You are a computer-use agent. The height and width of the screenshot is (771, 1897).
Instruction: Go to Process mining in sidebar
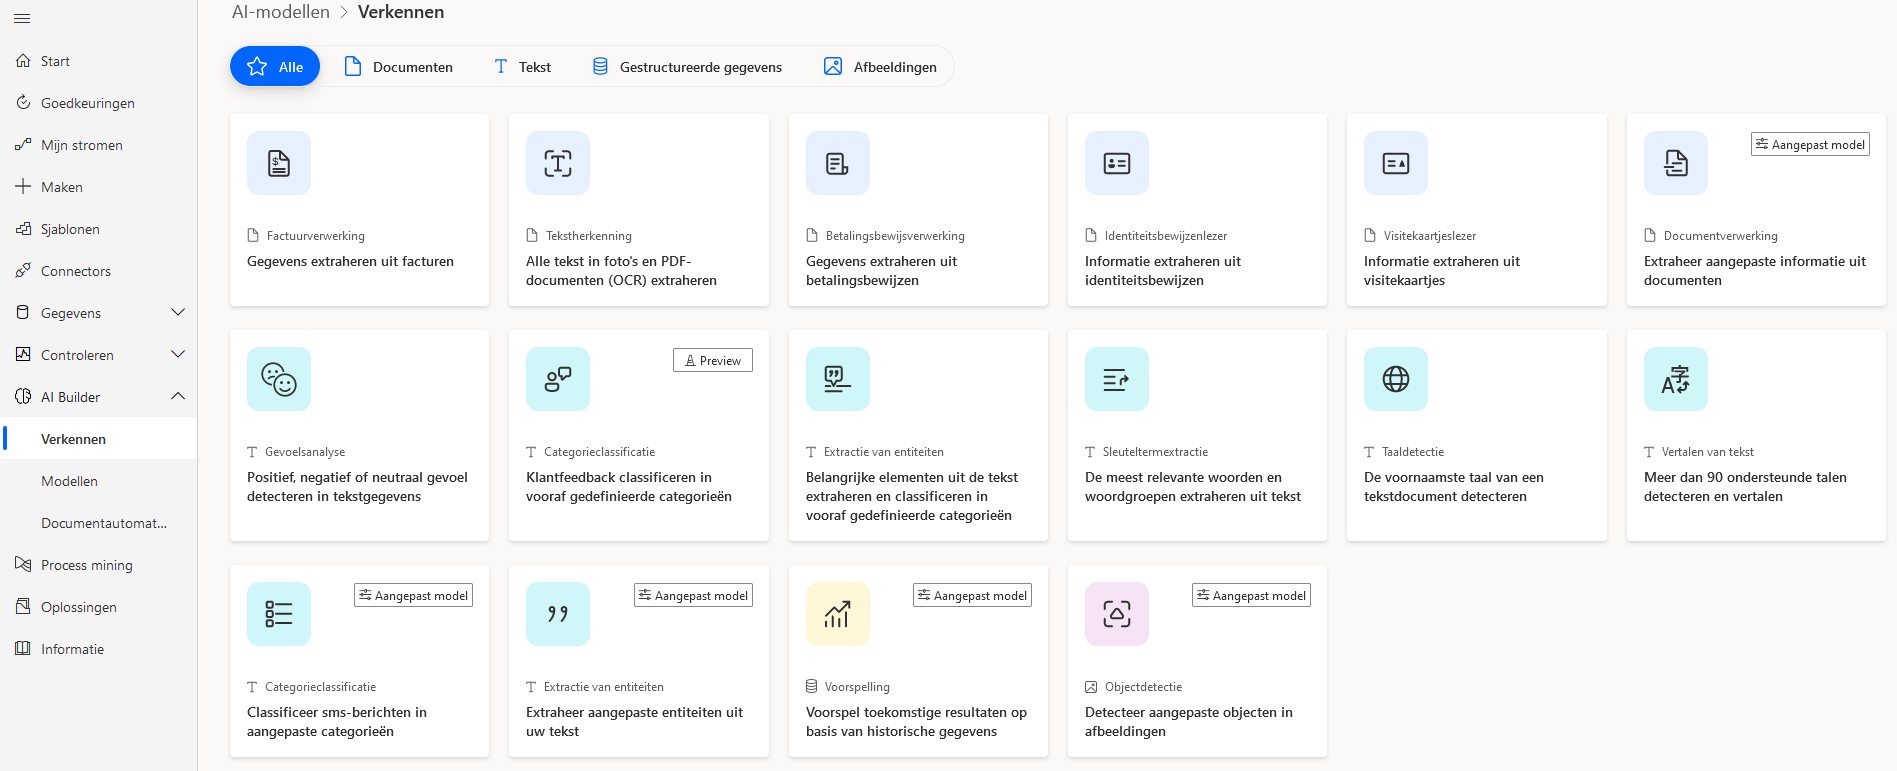click(86, 565)
